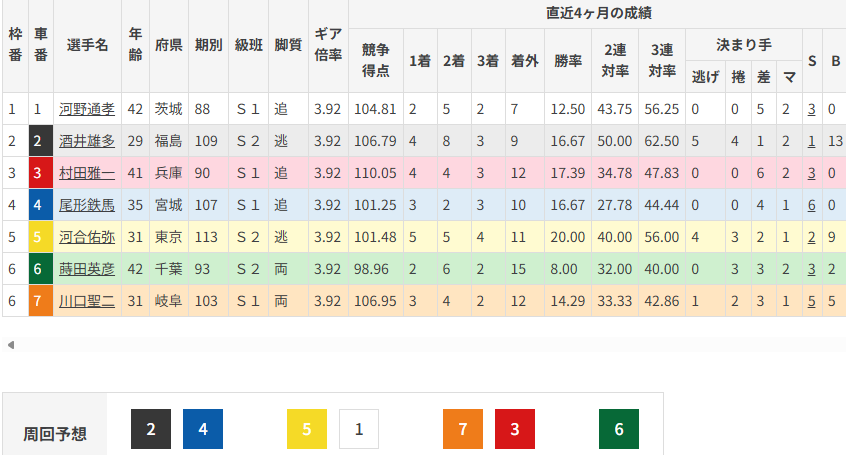846x455 pixels.
Task: Click the 競争得点 column header
Action: pos(376,59)
